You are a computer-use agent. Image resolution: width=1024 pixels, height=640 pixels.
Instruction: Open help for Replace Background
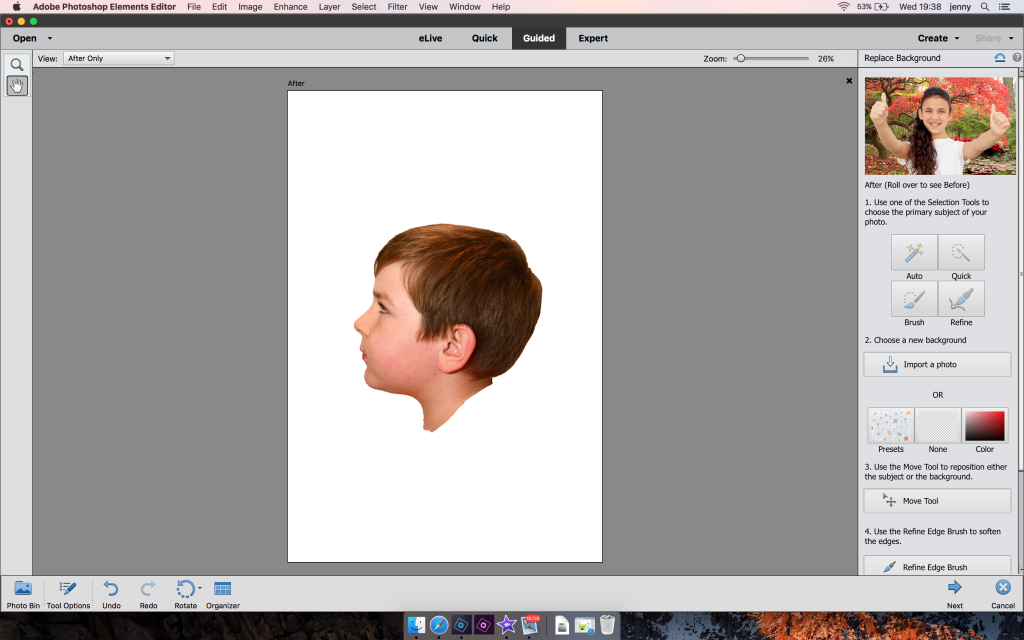pyautogui.click(x=1017, y=57)
